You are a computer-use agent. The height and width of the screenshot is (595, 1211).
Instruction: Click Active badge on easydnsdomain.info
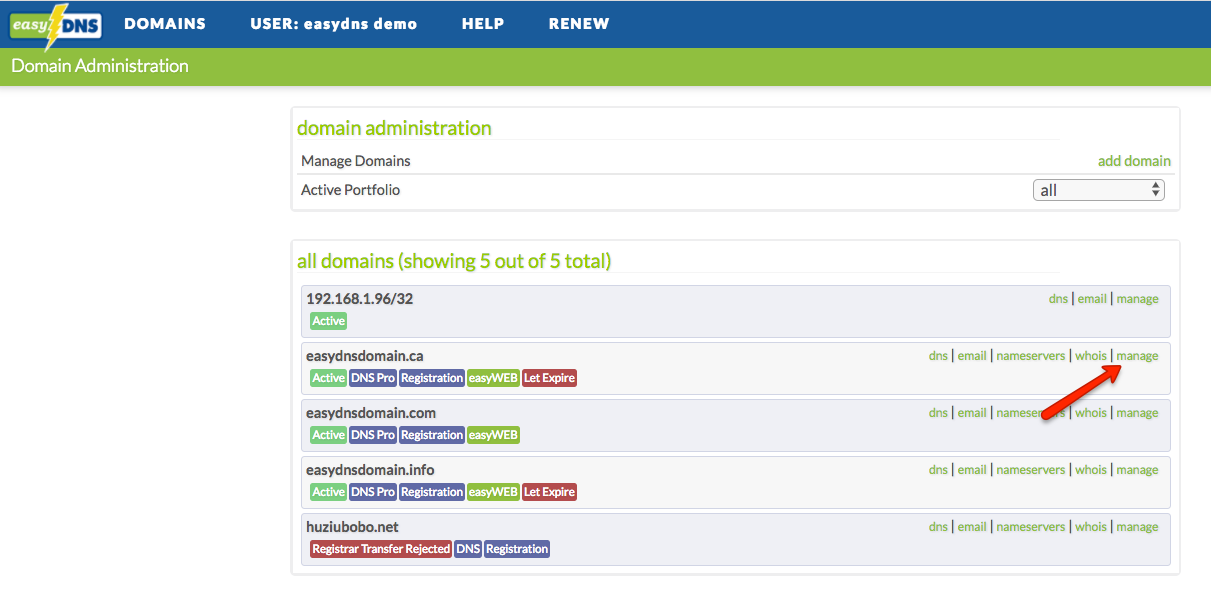328,492
